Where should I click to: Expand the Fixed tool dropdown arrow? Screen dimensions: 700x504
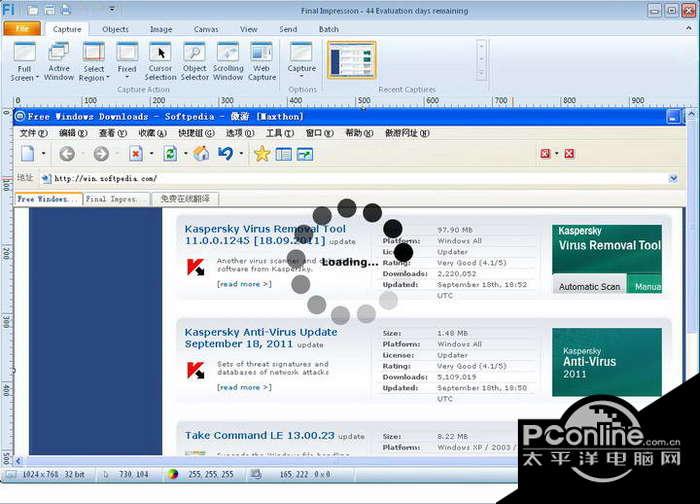coord(127,78)
